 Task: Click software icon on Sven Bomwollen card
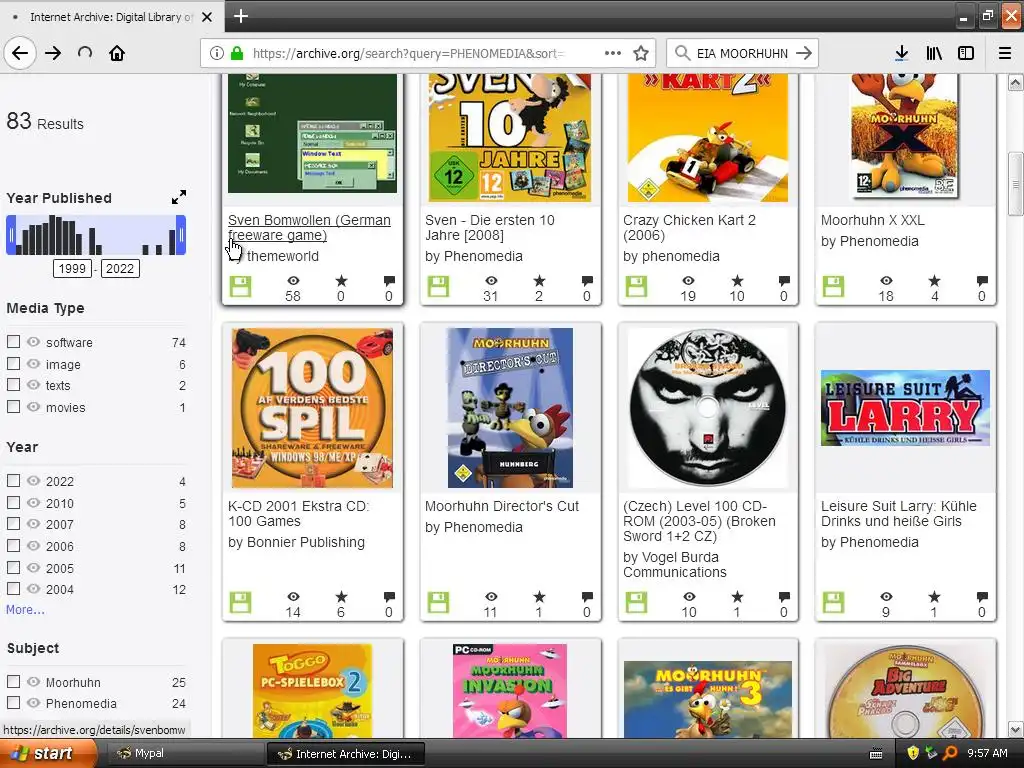tap(240, 286)
